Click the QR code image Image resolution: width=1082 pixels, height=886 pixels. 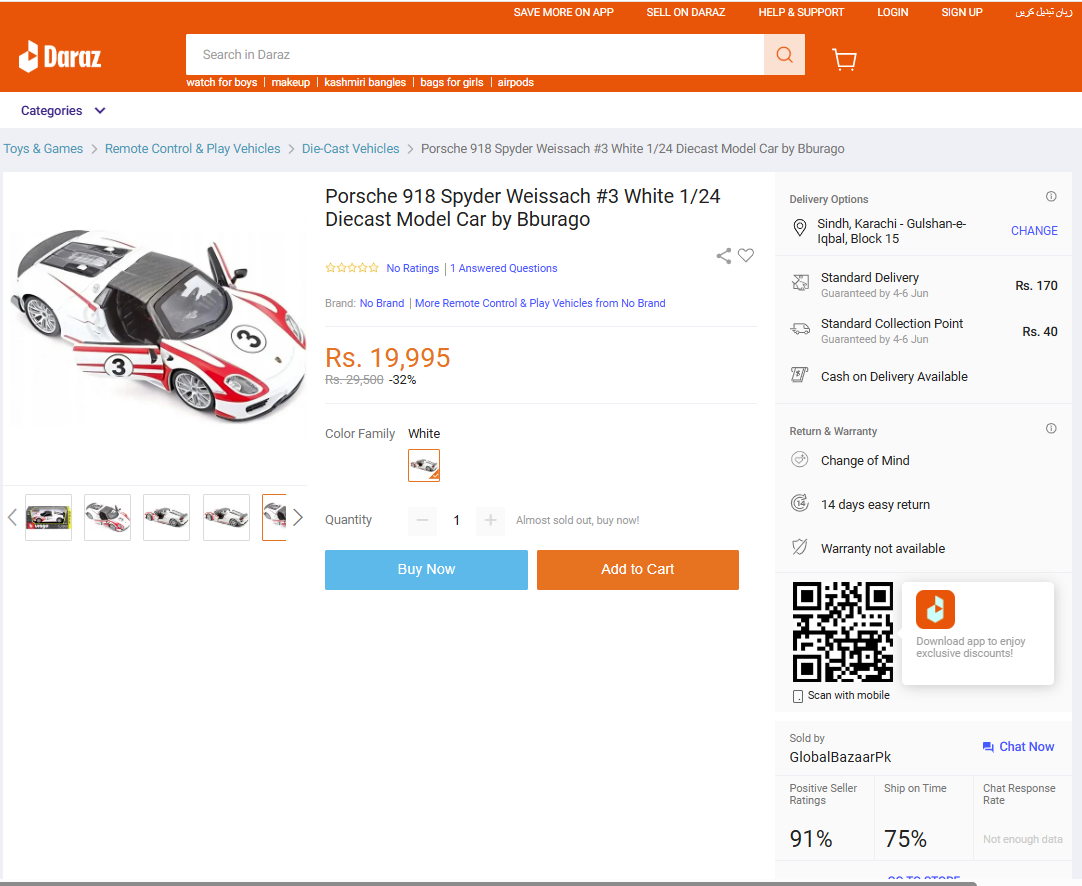pos(843,632)
